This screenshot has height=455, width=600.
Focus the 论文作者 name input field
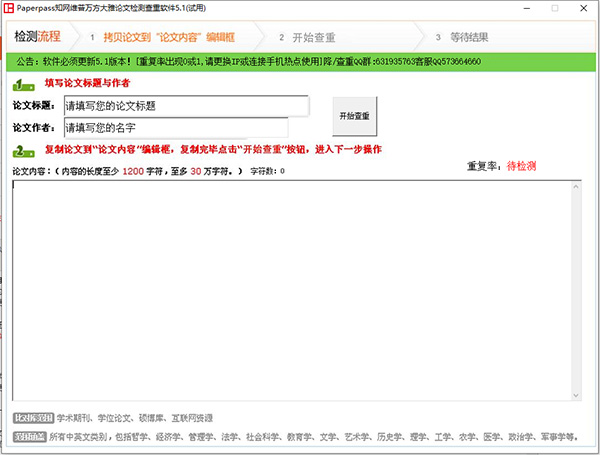coord(176,127)
